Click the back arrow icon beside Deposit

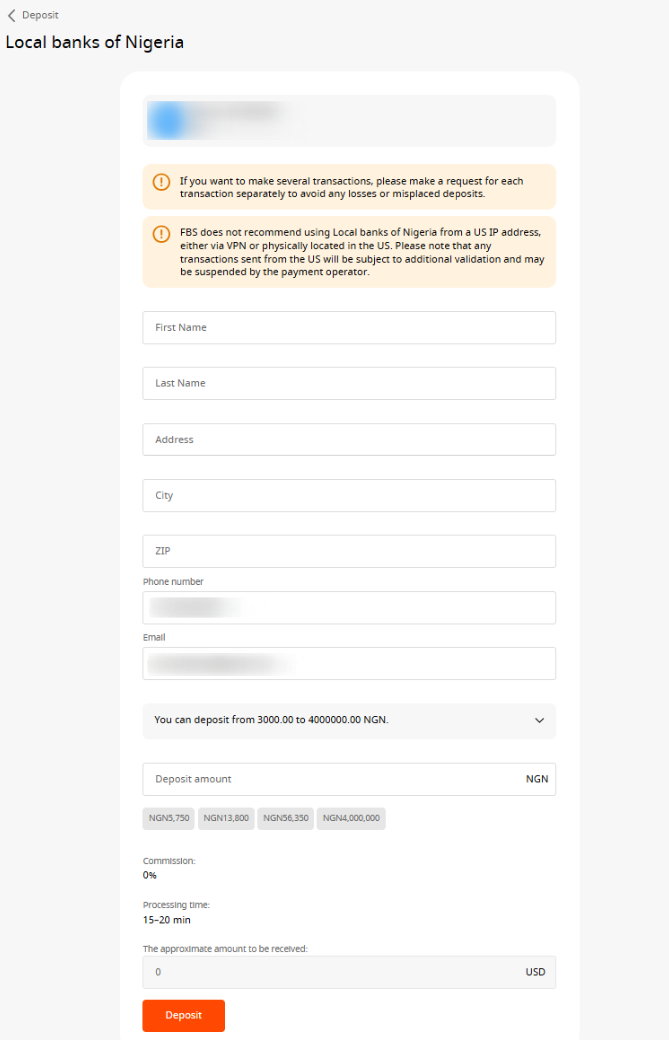11,15
